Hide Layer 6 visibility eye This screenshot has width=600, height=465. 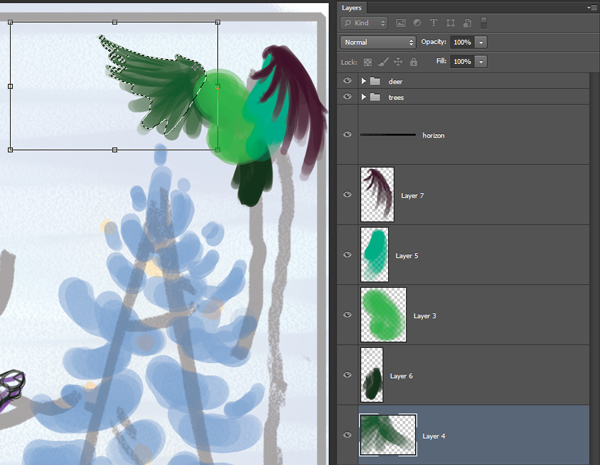347,375
